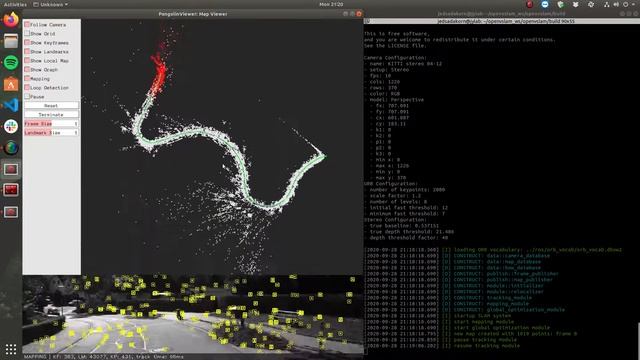The height and width of the screenshot is (360, 640).
Task: Open Visual Studio Code from the dock
Action: [x=11, y=105]
